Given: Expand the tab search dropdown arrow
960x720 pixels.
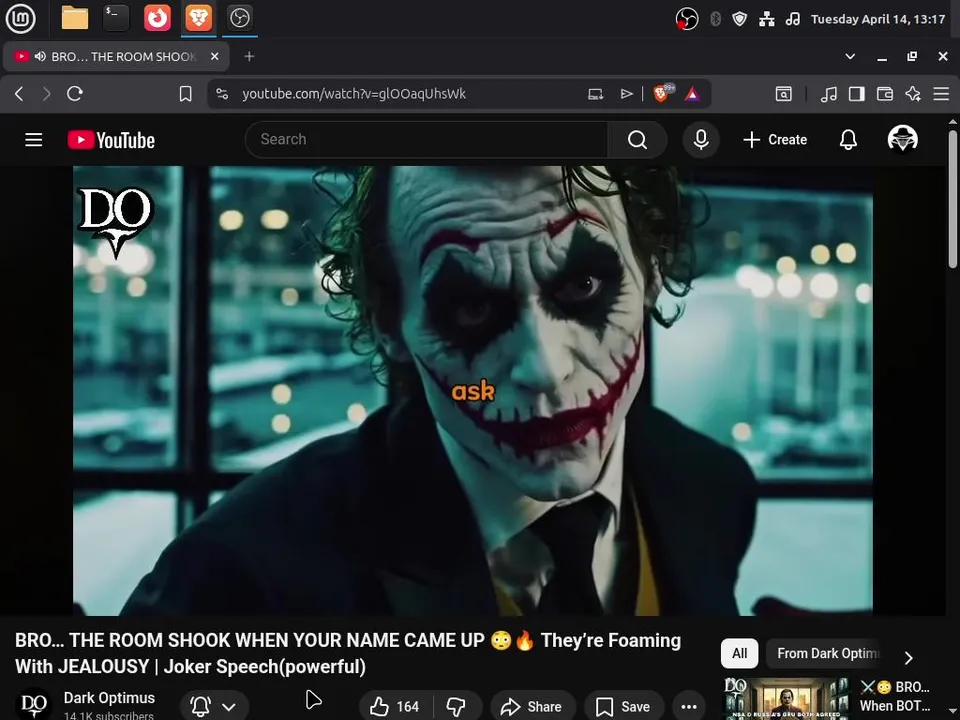Looking at the screenshot, I should point(850,56).
